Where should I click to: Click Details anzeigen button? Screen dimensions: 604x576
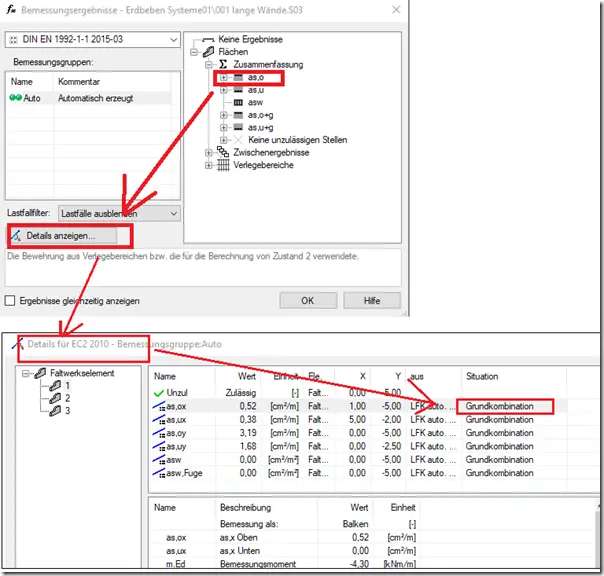point(64,236)
